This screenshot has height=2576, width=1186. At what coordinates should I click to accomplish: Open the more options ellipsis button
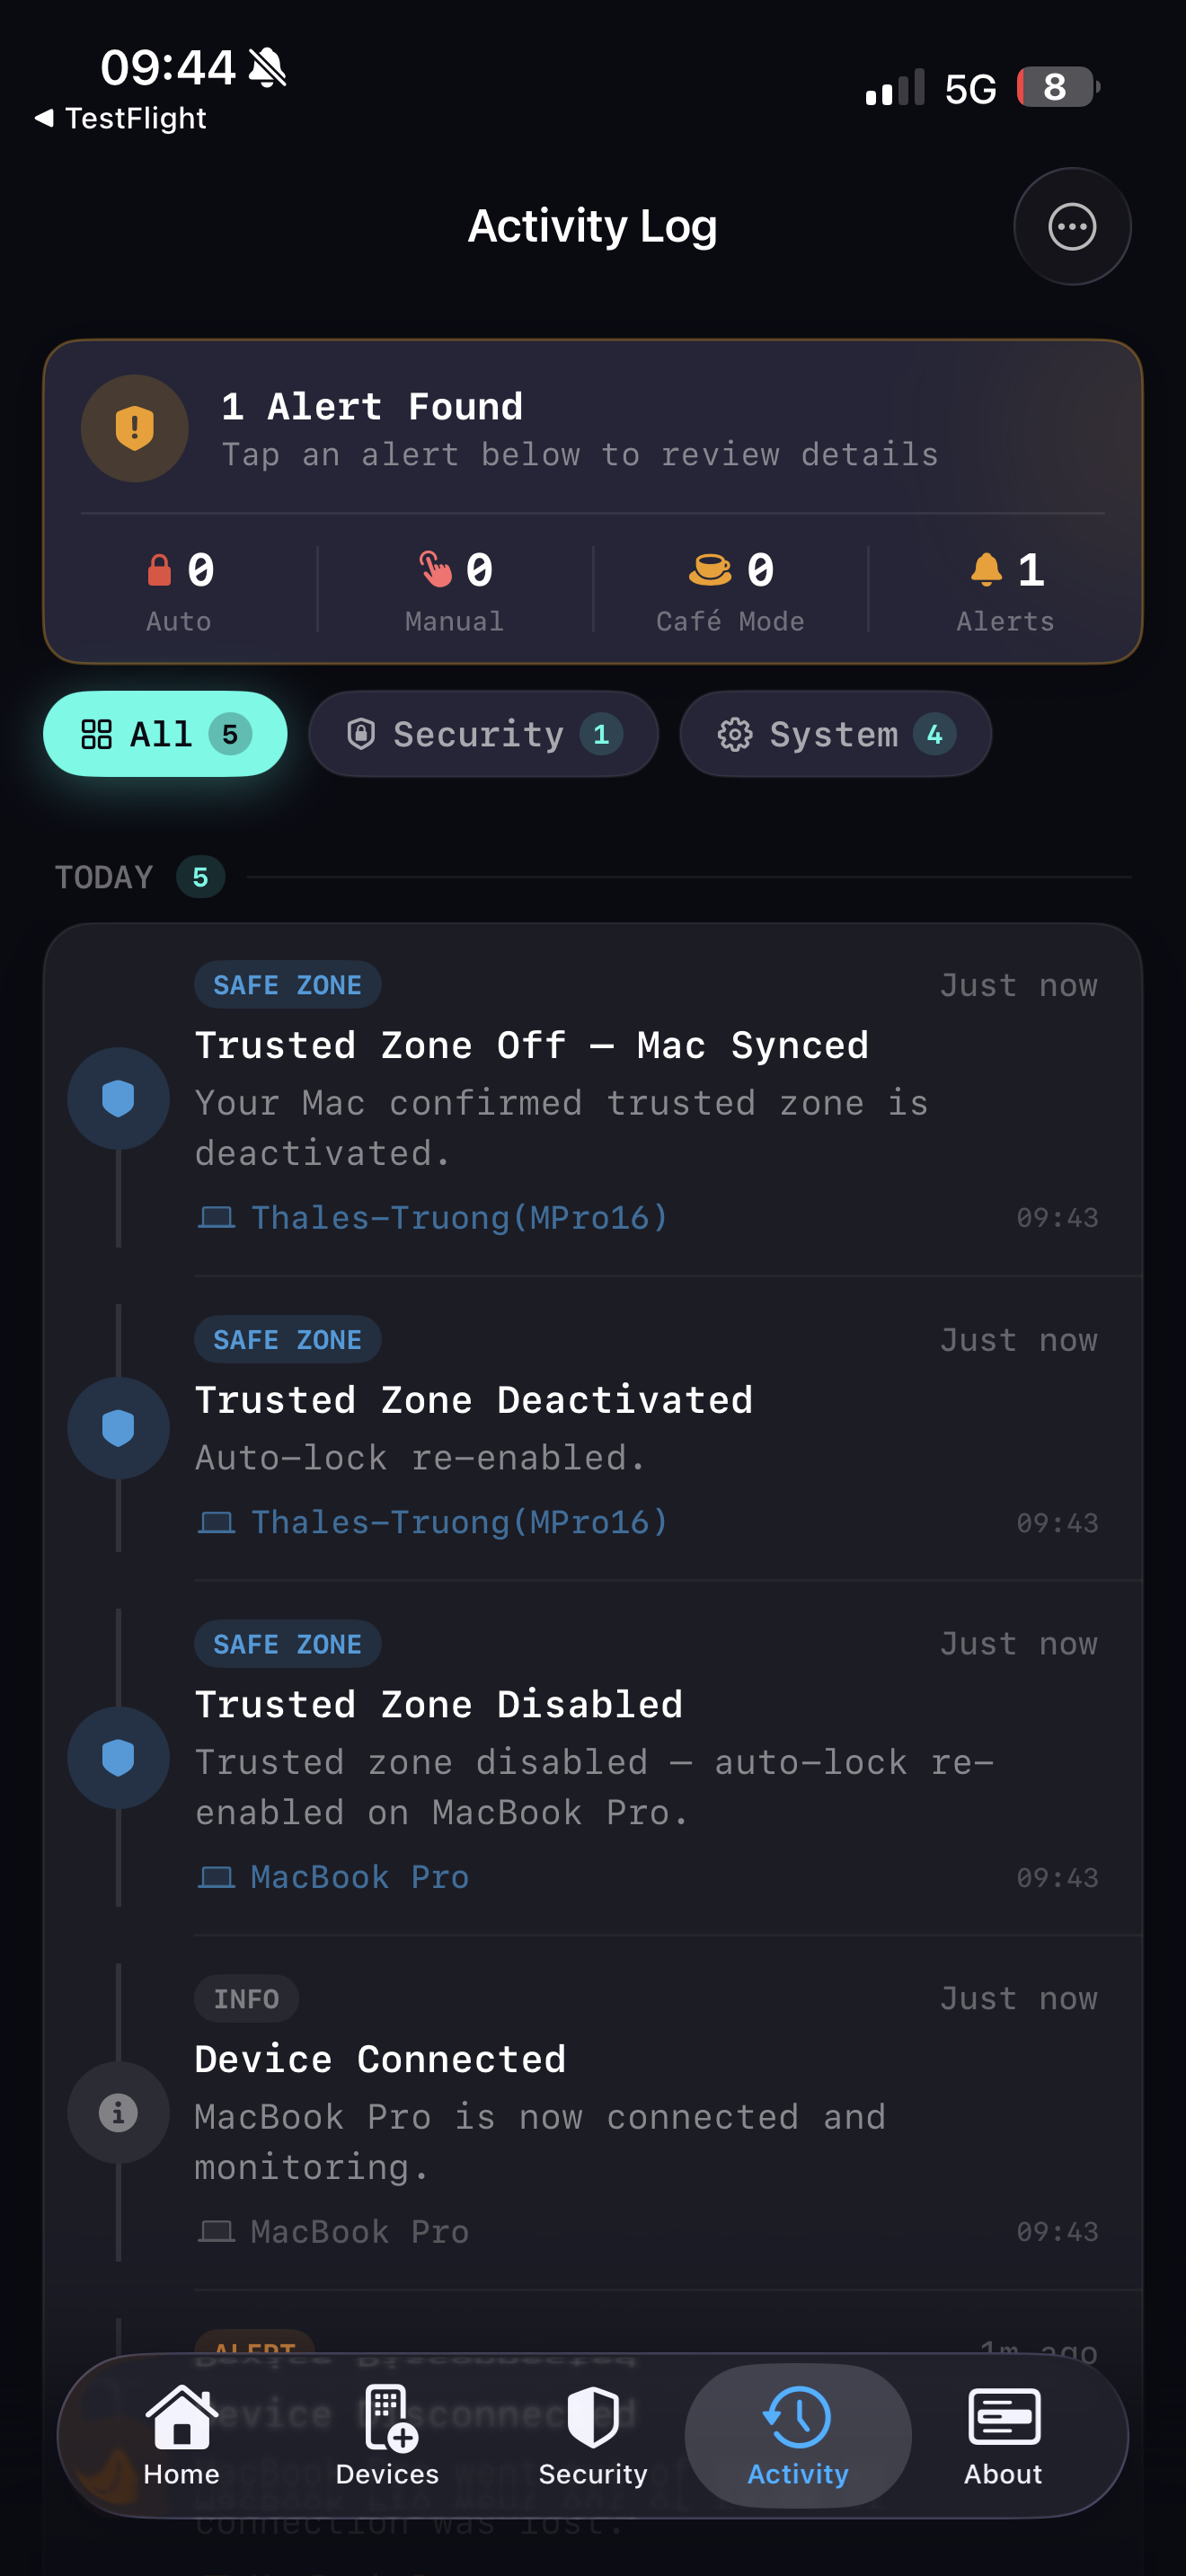[1071, 227]
